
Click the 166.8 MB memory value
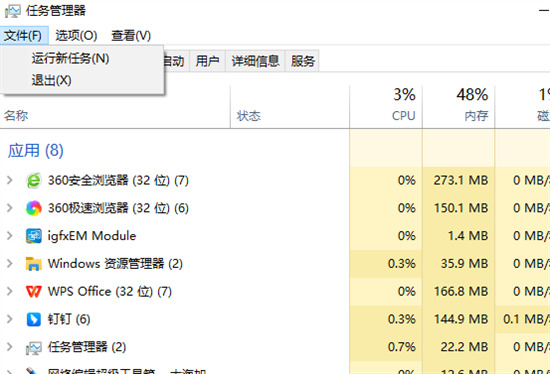[461, 291]
